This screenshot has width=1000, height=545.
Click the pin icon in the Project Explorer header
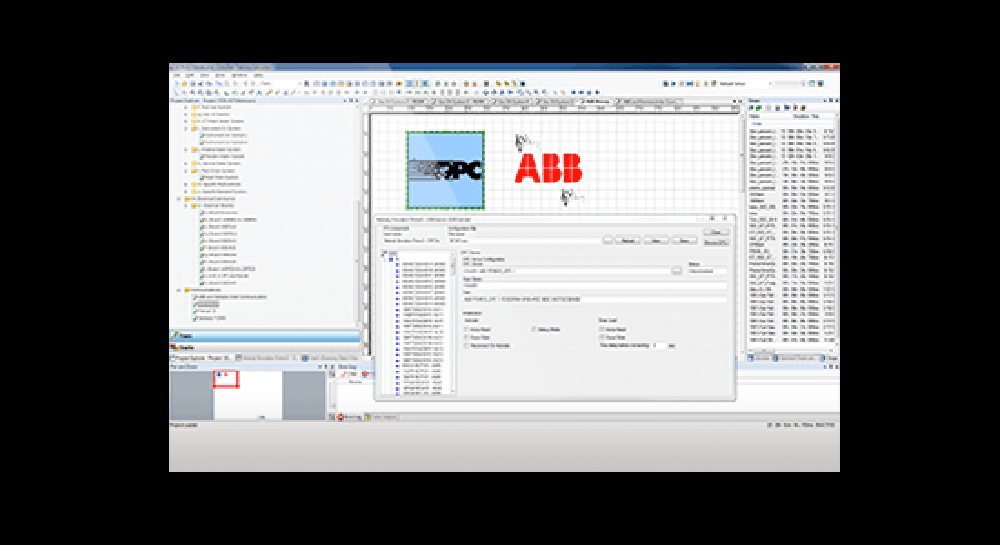click(351, 101)
